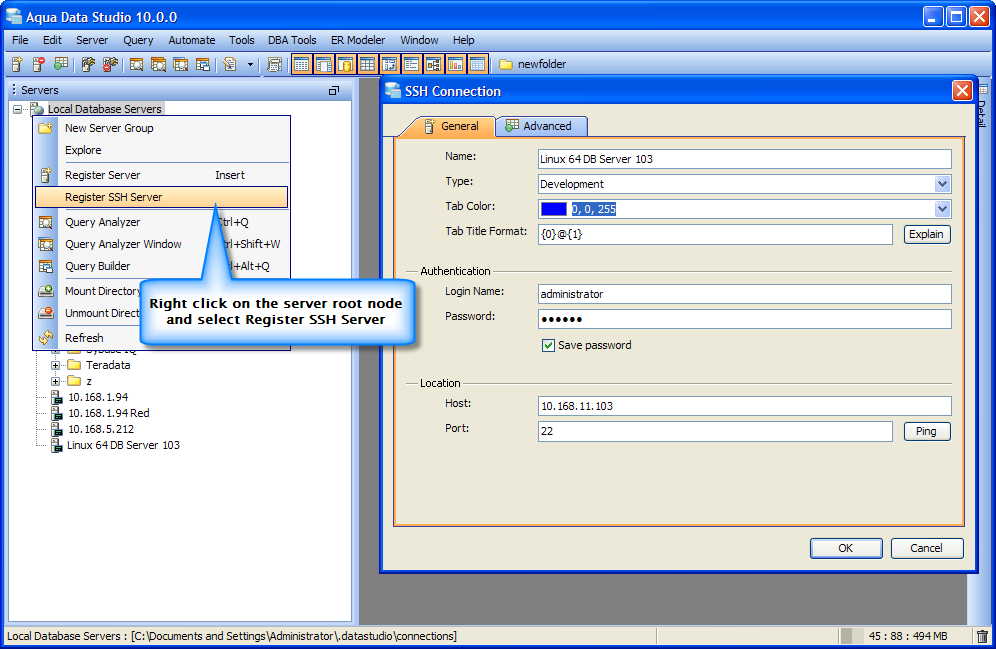
Task: Open the Automate menu
Action: (x=192, y=40)
